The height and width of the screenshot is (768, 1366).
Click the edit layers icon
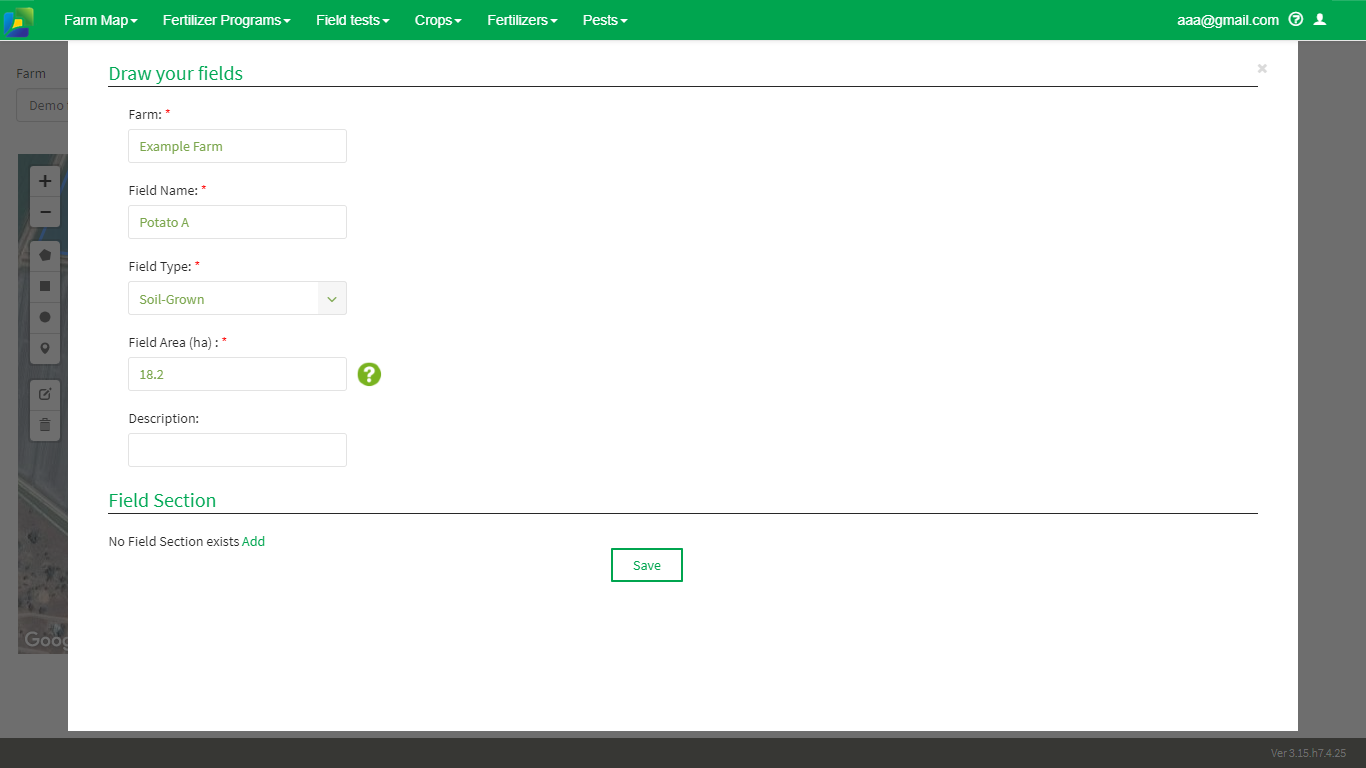45,394
